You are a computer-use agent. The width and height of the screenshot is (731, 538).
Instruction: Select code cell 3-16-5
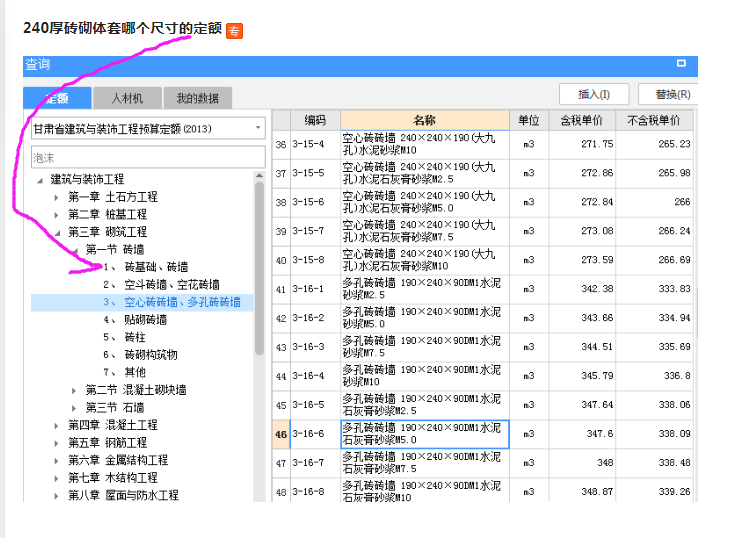click(315, 405)
